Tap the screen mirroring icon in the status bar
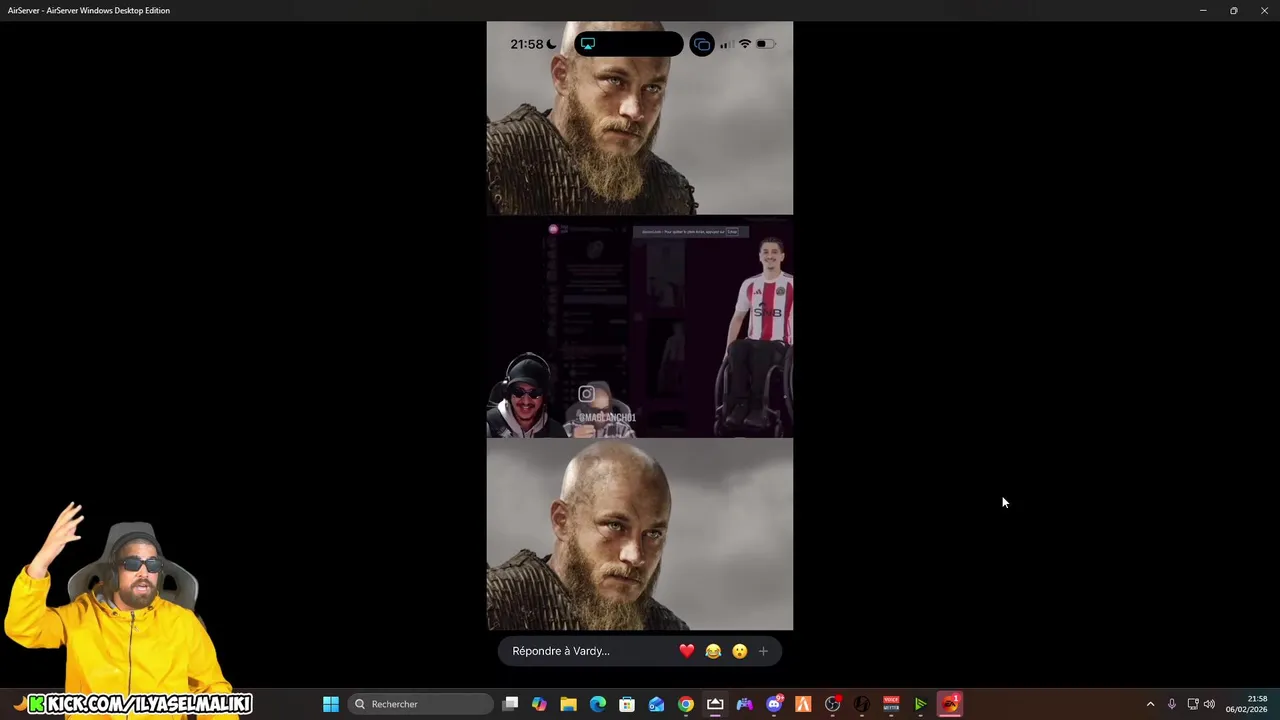Viewport: 1280px width, 720px height. 702,44
